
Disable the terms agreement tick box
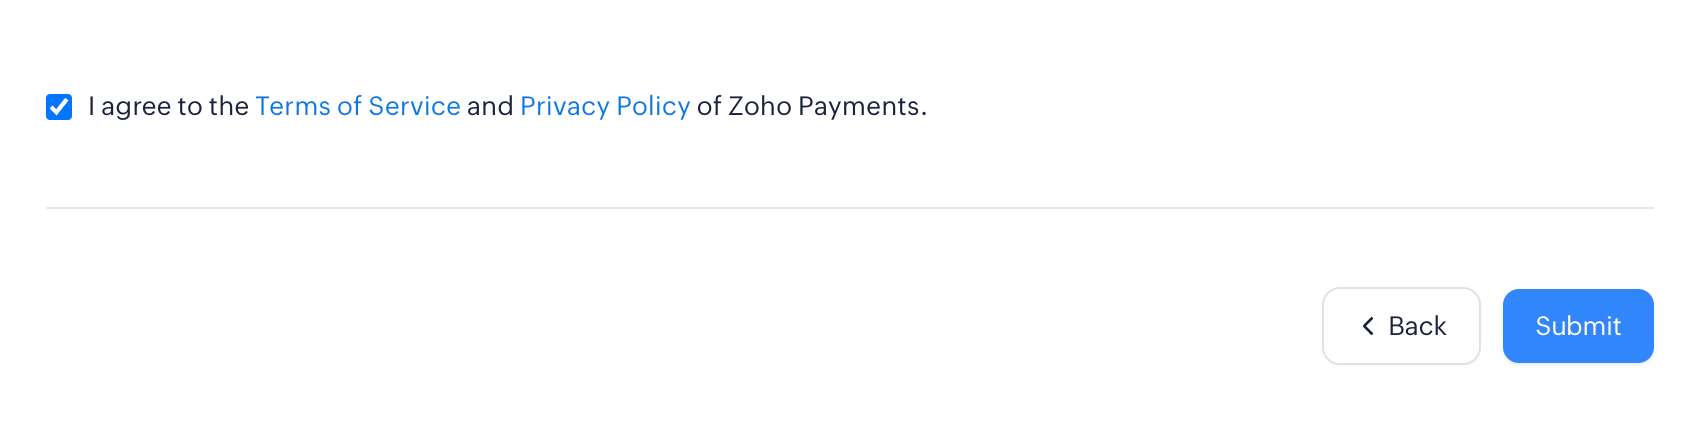click(59, 107)
